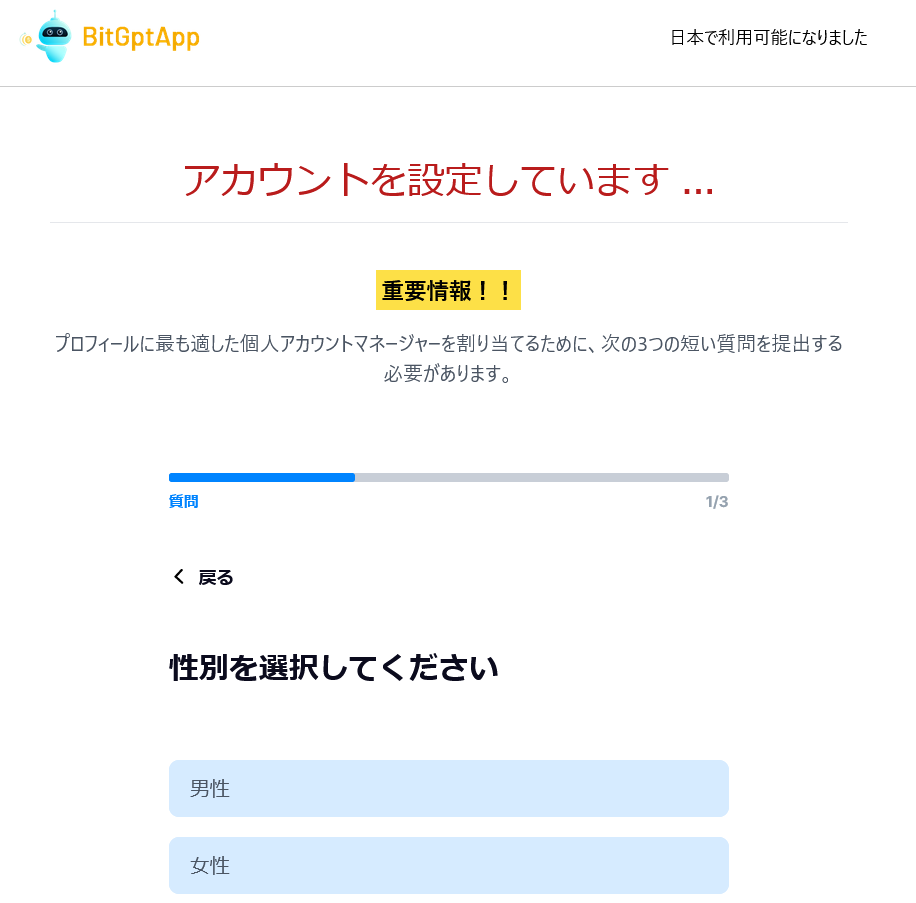Click the orange BitGptApp wordmark
The width and height of the screenshot is (916, 903).
click(141, 38)
